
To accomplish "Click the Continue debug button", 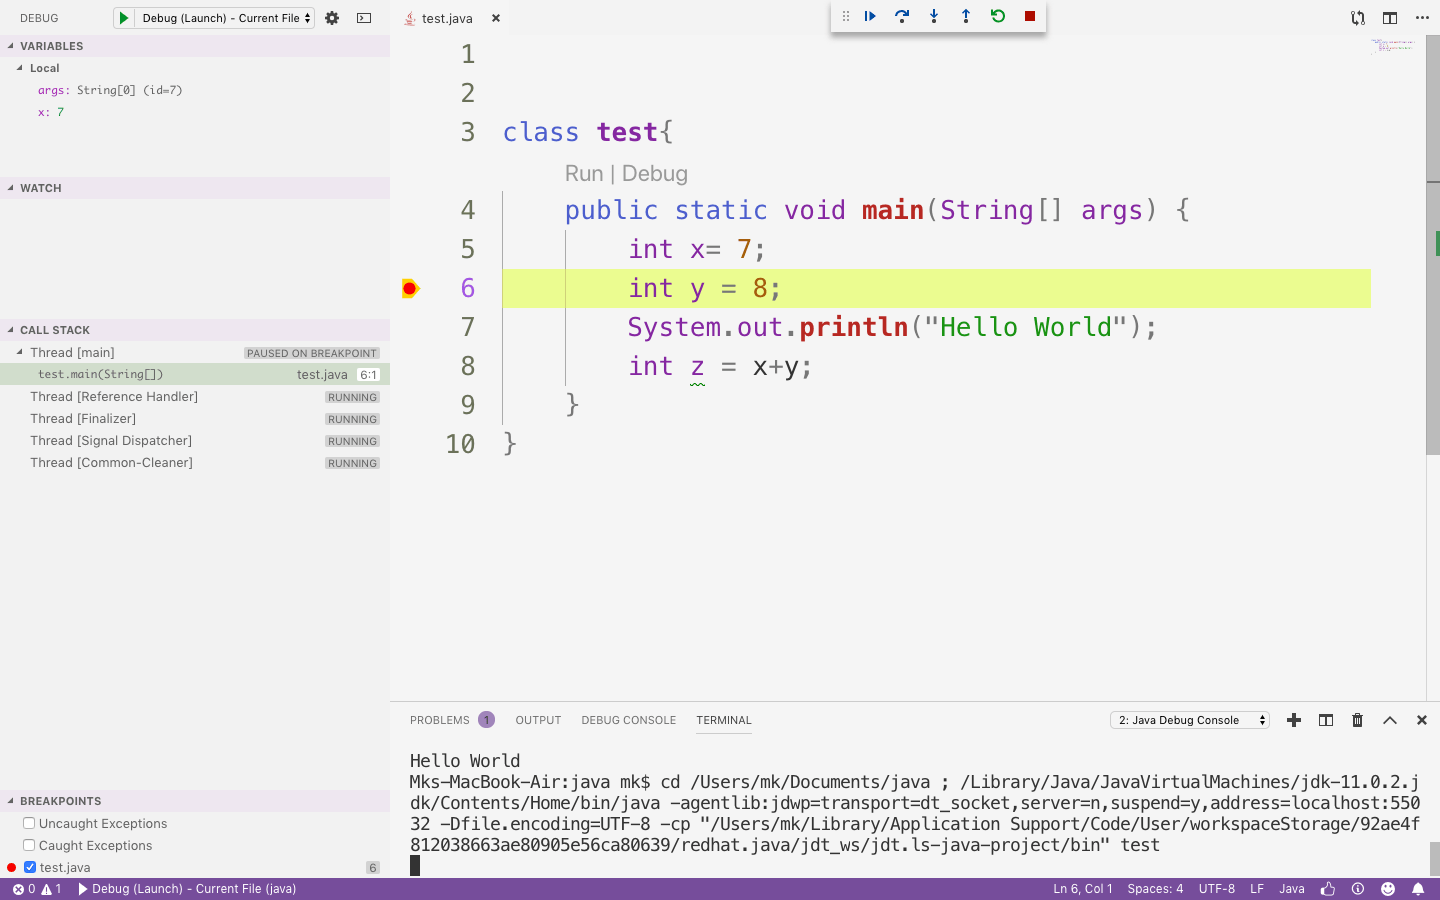I will pyautogui.click(x=870, y=16).
